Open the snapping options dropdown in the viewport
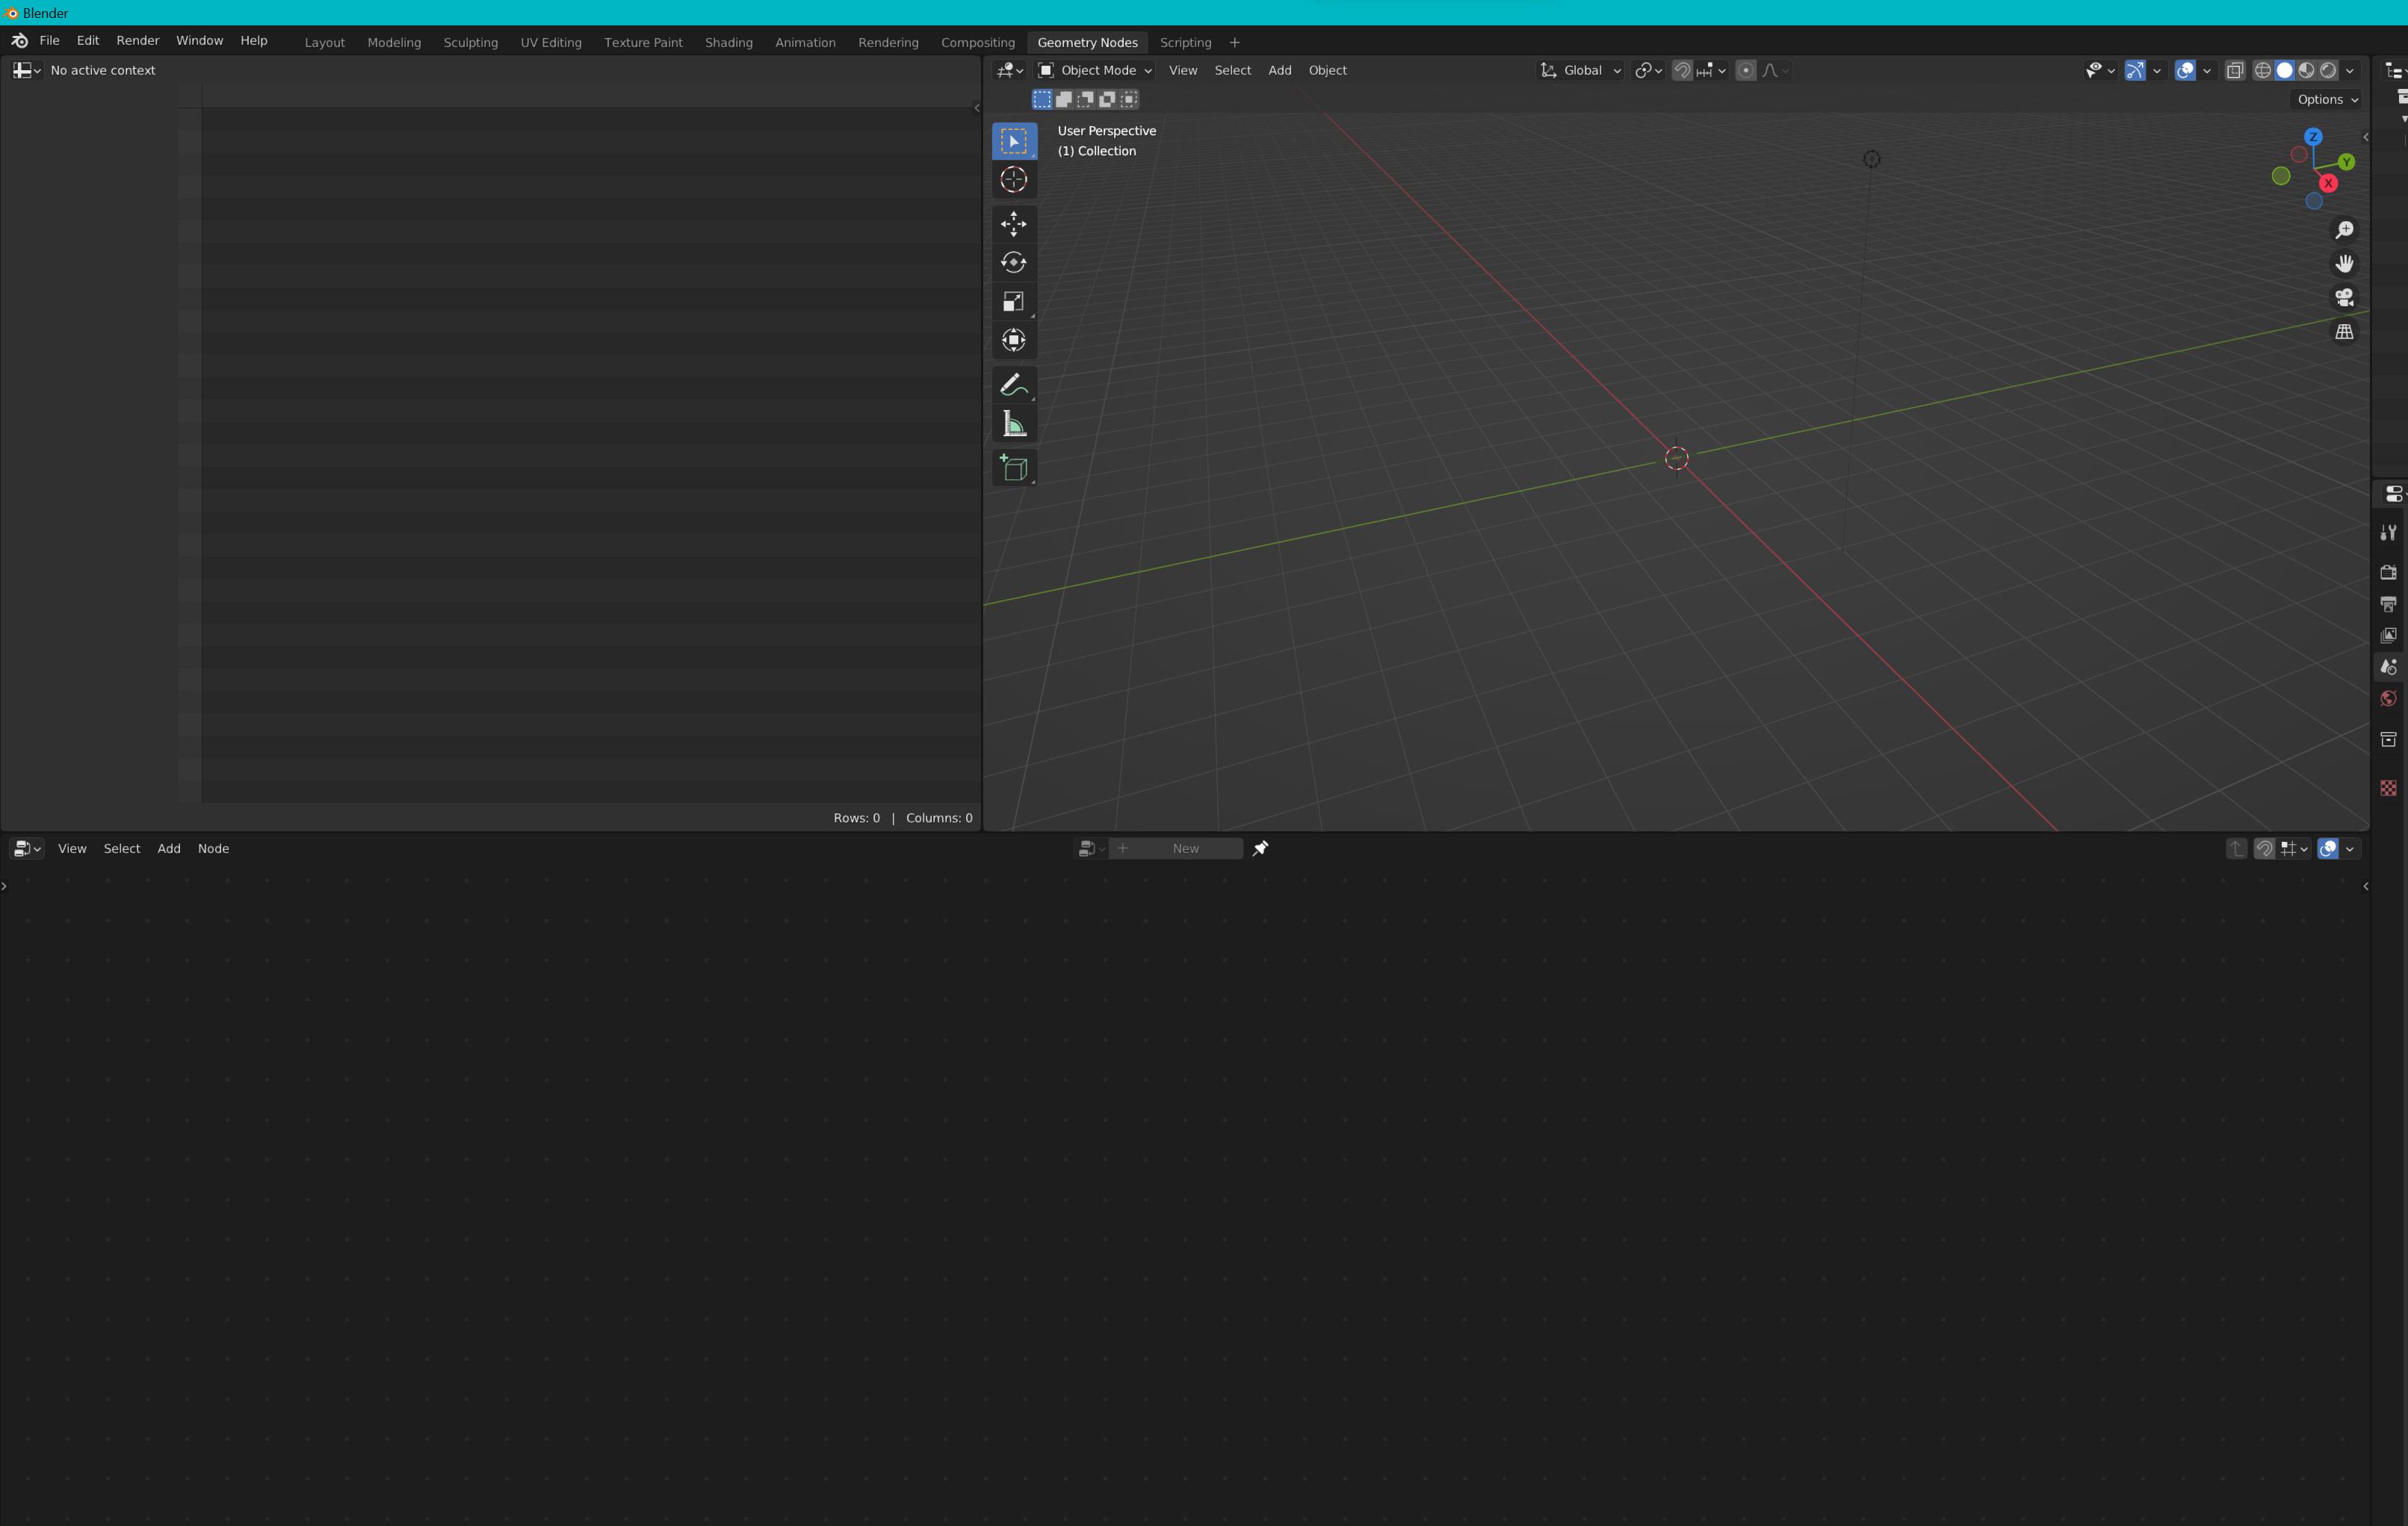The height and width of the screenshot is (1526, 2408). coord(1711,70)
